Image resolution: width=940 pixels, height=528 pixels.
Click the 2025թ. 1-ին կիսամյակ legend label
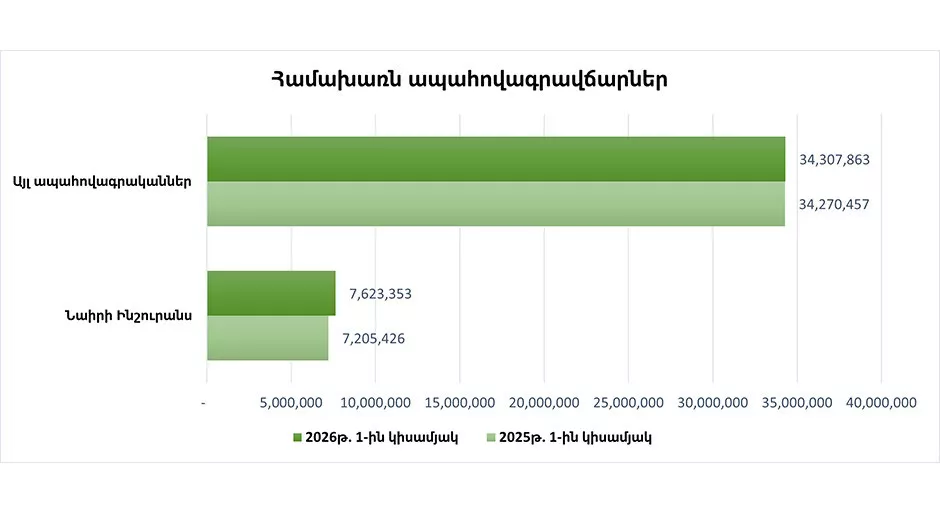tap(575, 438)
